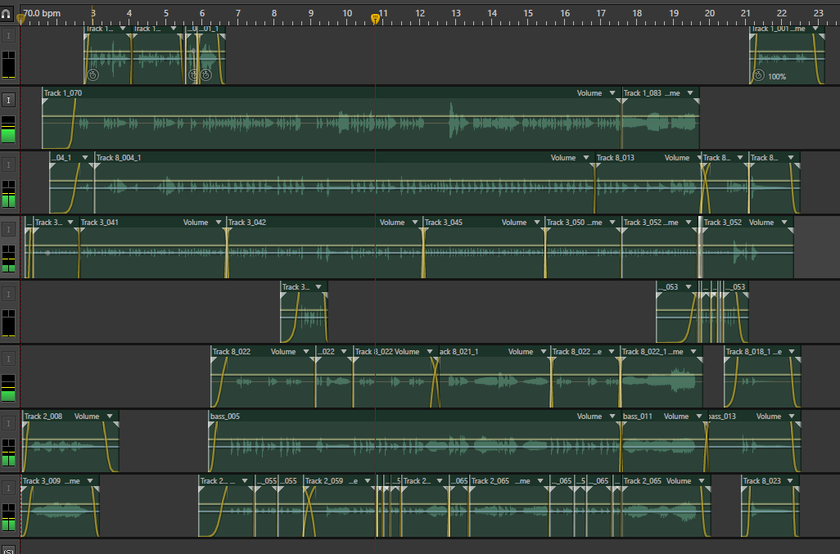This screenshot has height=554, width=840.
Task: Open the dropdown arrow on Track 1_083 clip
Action: click(690, 93)
